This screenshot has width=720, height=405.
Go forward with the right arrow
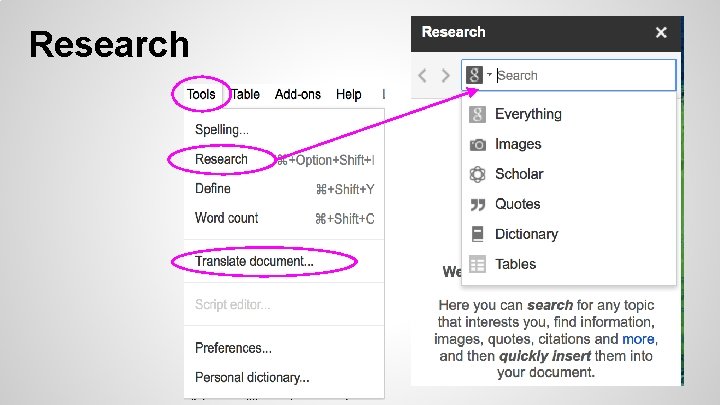(444, 75)
